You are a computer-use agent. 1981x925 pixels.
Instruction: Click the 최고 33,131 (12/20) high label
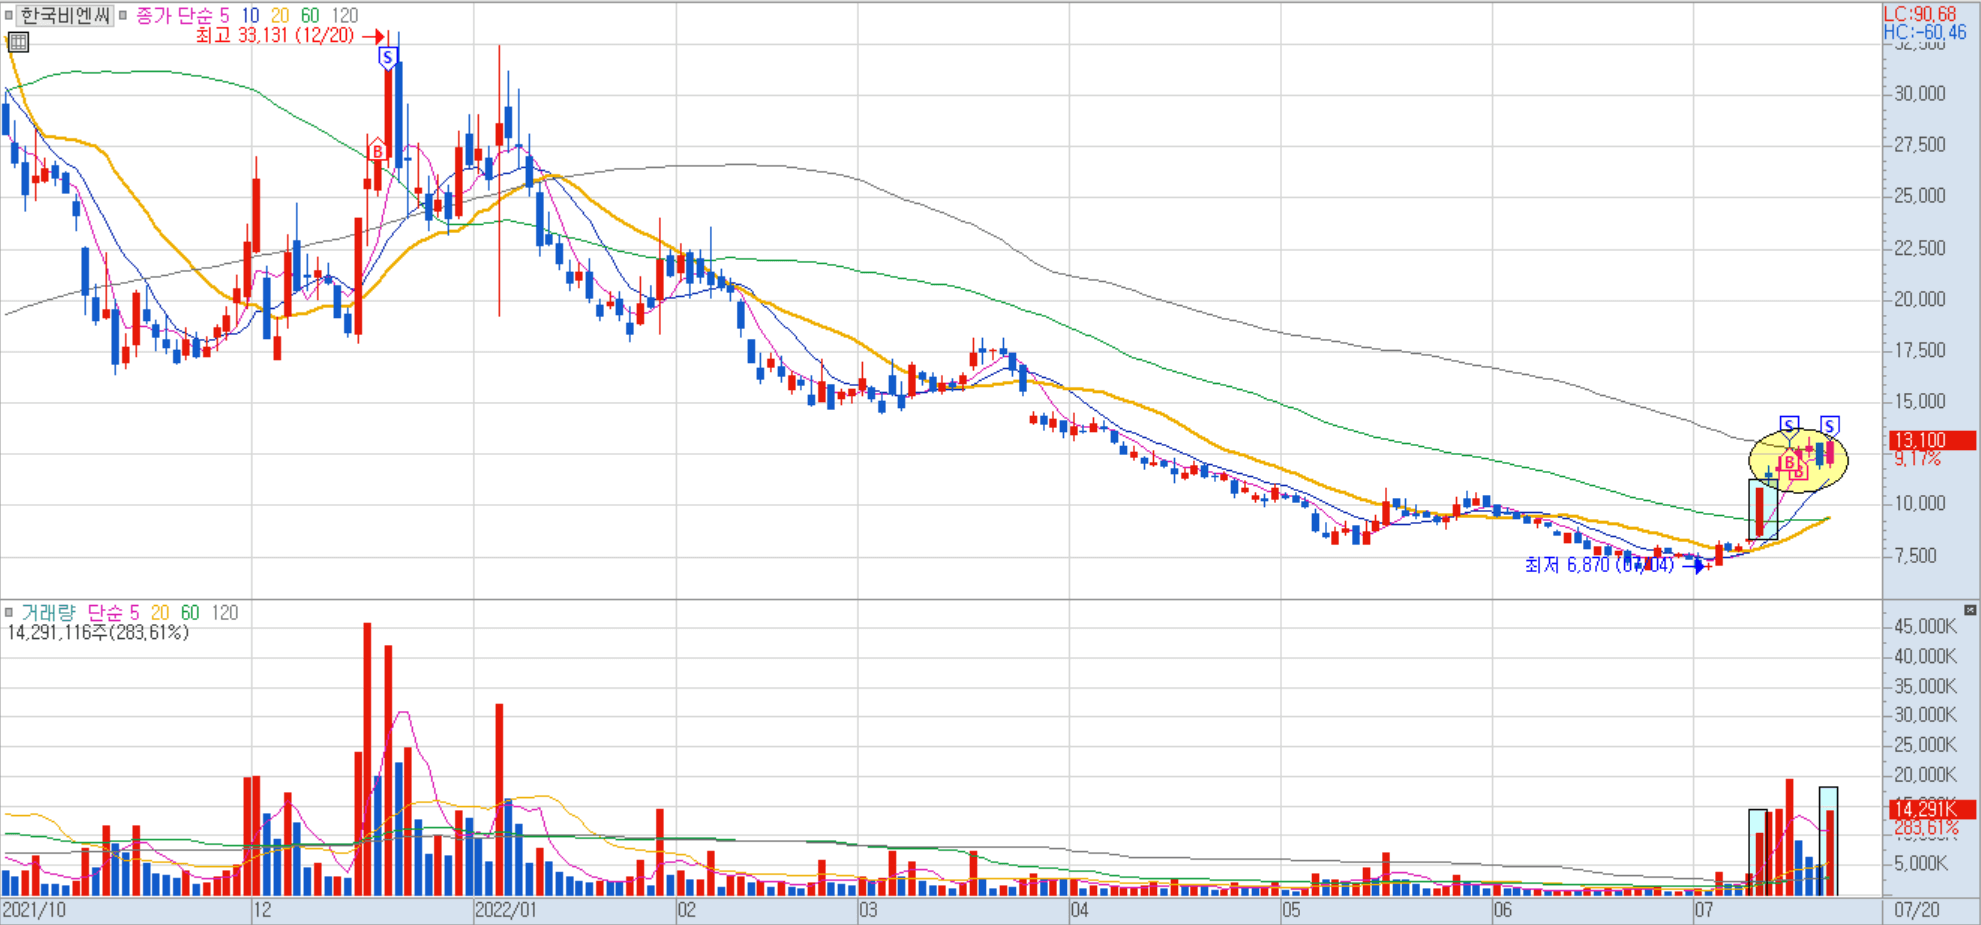click(275, 35)
